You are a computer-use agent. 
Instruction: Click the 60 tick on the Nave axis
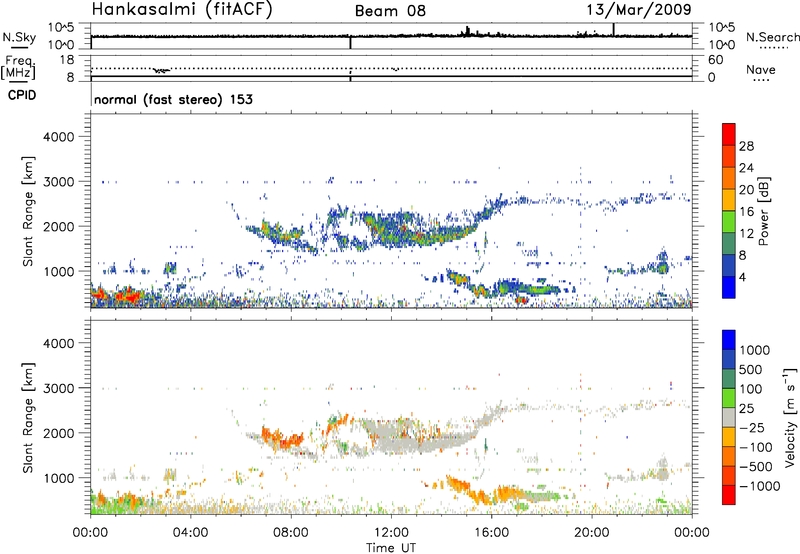tap(716, 60)
